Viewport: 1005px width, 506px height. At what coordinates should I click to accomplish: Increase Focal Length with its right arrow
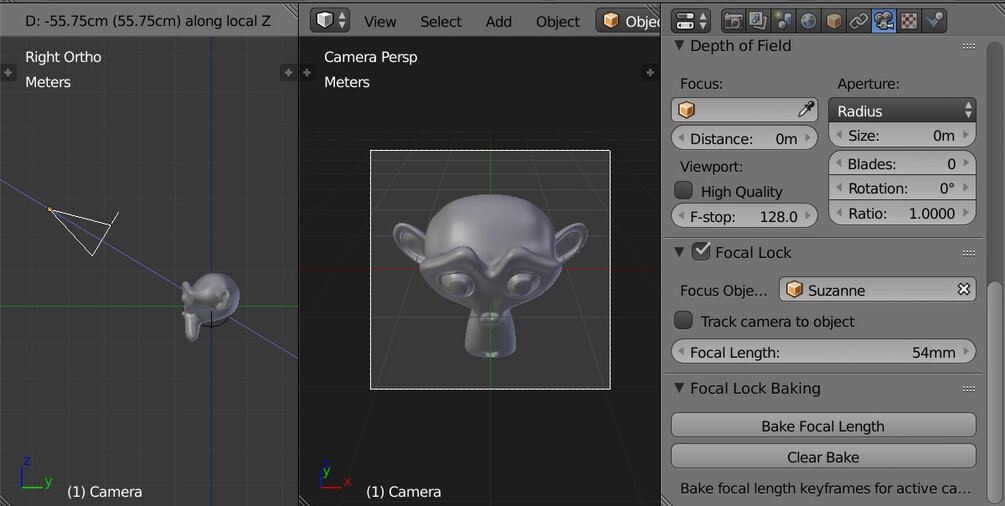[967, 352]
